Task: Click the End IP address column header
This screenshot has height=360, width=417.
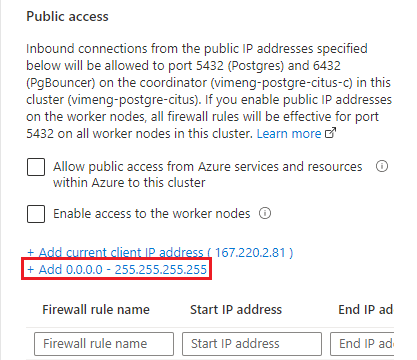Action: pos(366,310)
